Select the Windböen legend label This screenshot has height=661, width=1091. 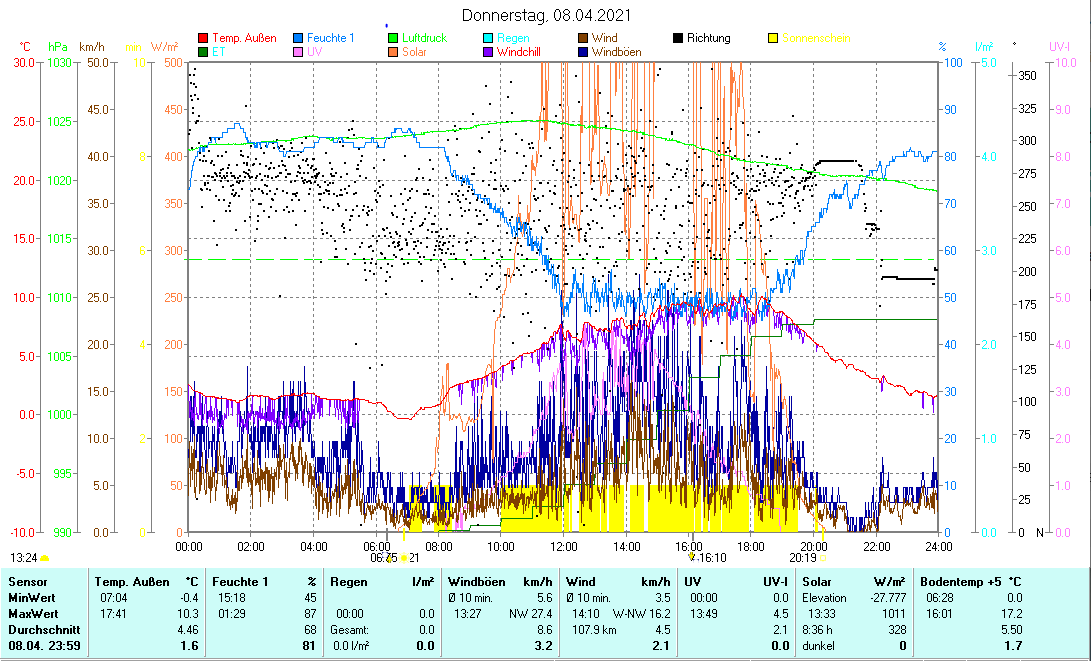pos(617,52)
